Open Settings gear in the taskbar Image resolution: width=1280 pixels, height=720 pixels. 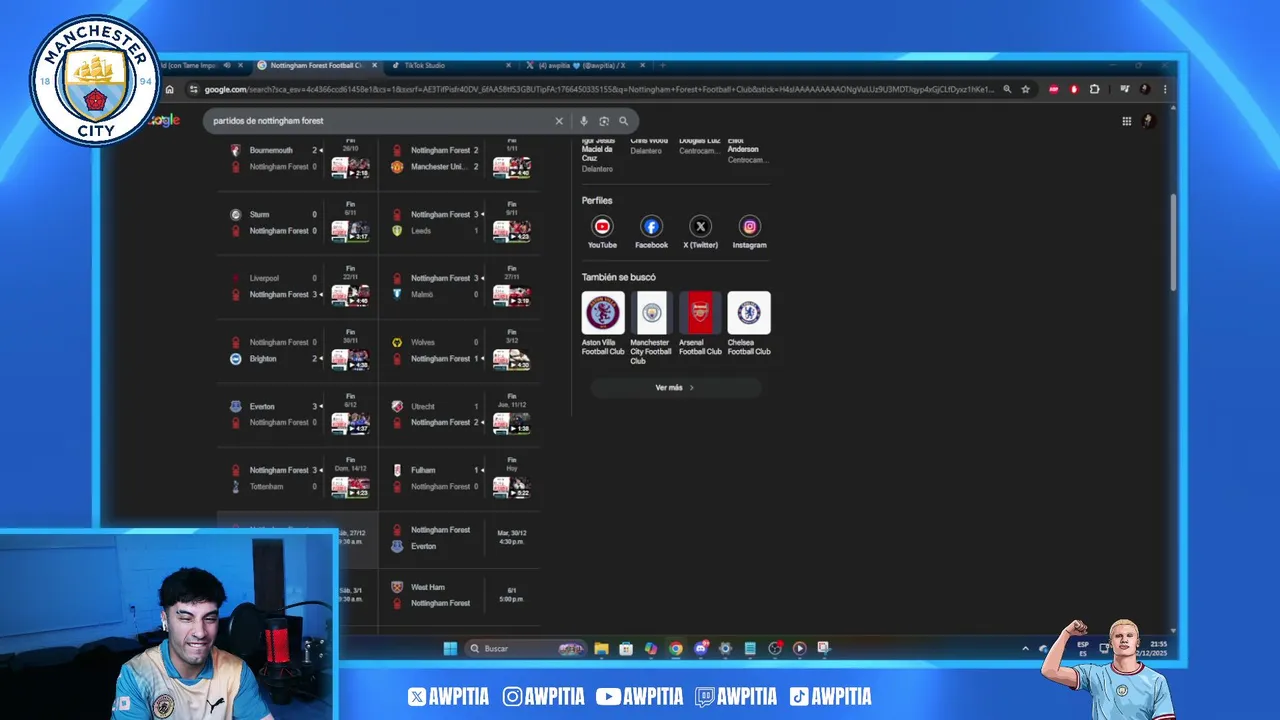pyautogui.click(x=726, y=648)
